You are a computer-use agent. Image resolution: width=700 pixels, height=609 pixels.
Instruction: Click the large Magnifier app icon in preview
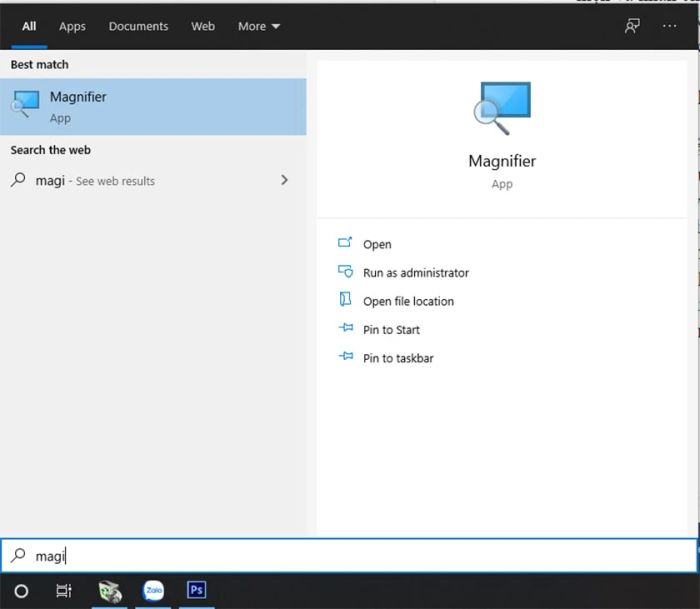click(502, 108)
